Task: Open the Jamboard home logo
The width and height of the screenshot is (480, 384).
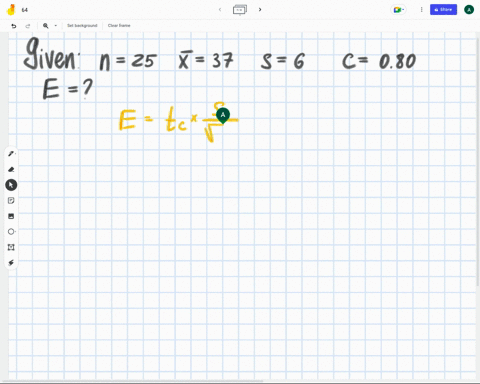Action: (x=11, y=10)
